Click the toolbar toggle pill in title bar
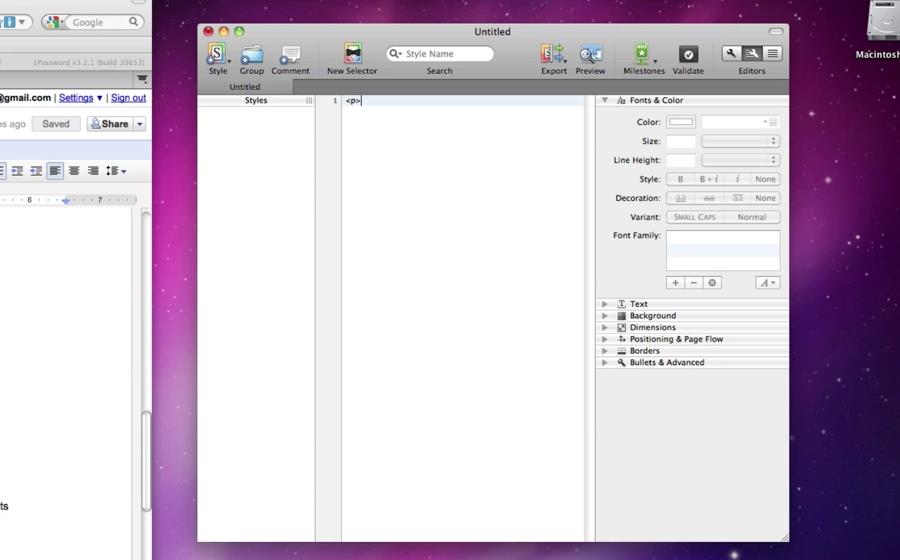The width and height of the screenshot is (900, 560). coord(775,32)
